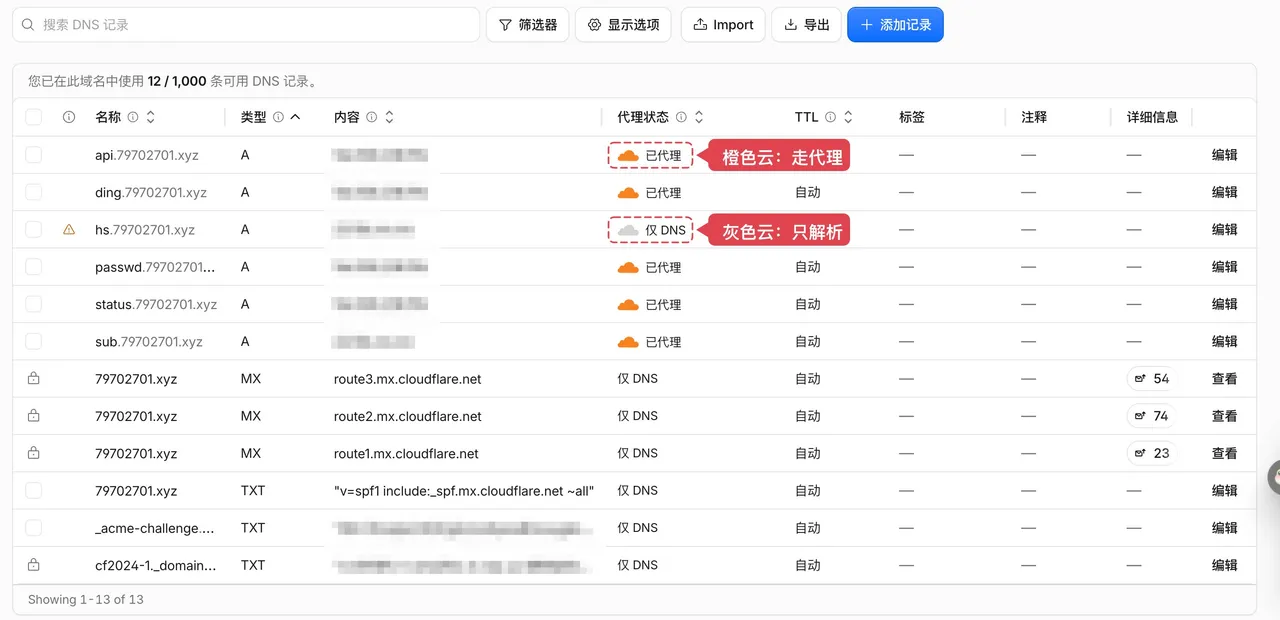Check the _acme-challenge row checkbox
The width and height of the screenshot is (1280, 620).
pos(34,528)
